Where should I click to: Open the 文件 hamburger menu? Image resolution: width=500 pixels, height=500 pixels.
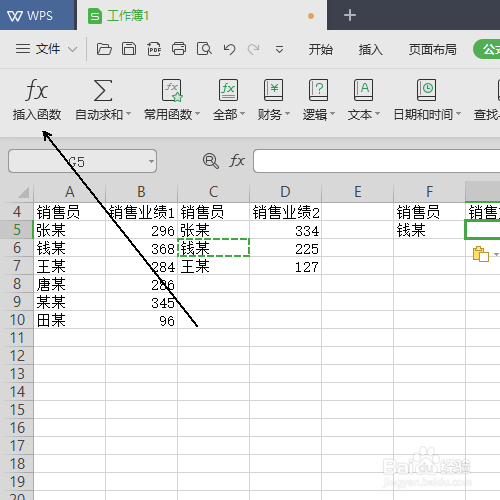pyautogui.click(x=38, y=49)
